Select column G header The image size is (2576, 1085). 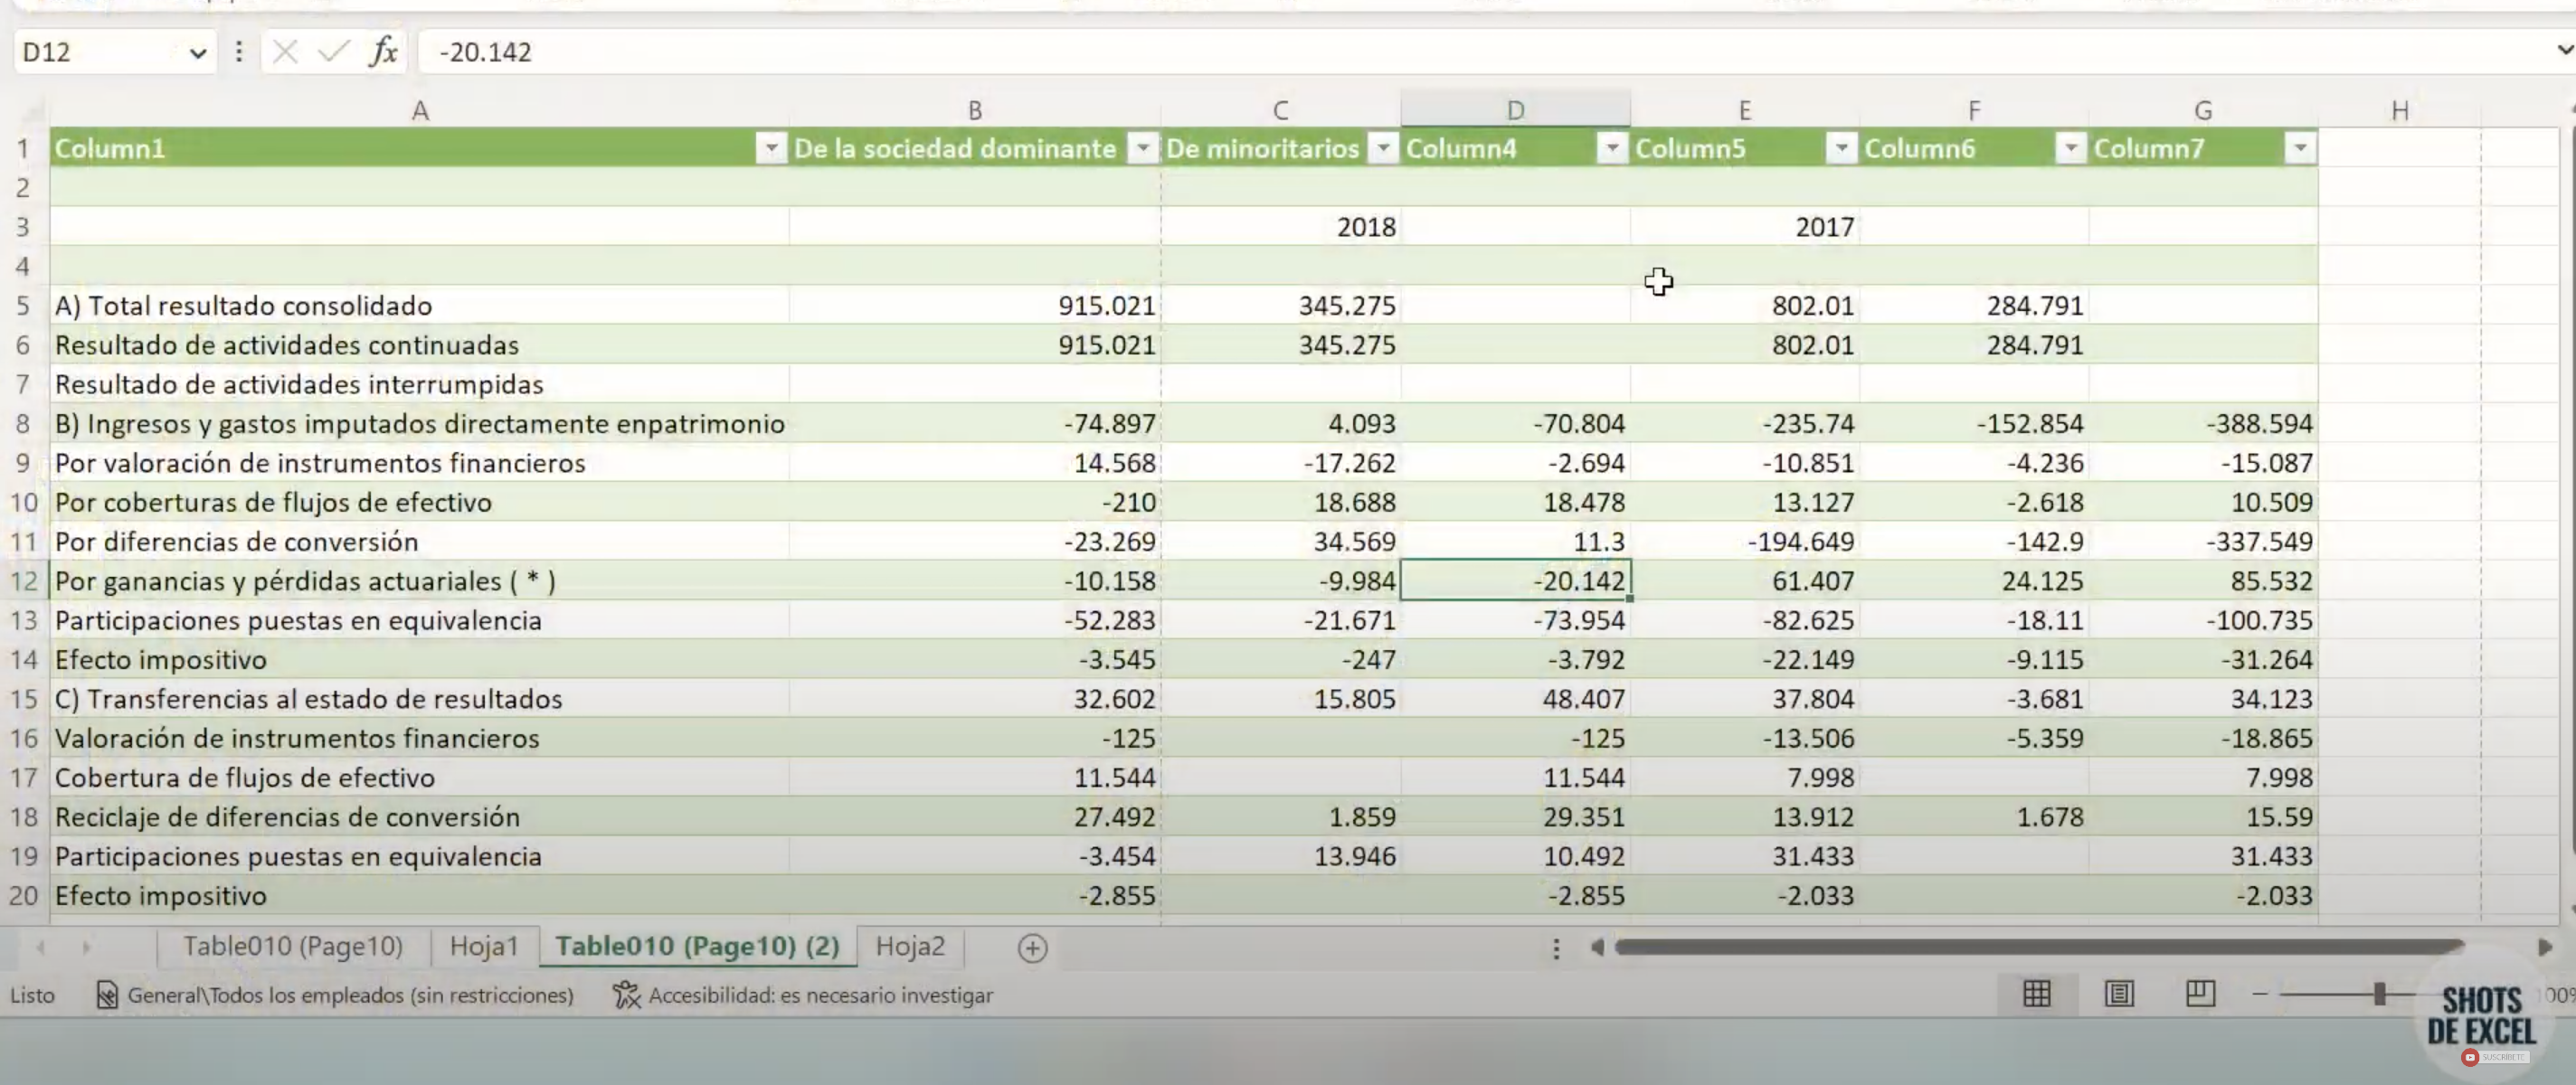click(2203, 110)
